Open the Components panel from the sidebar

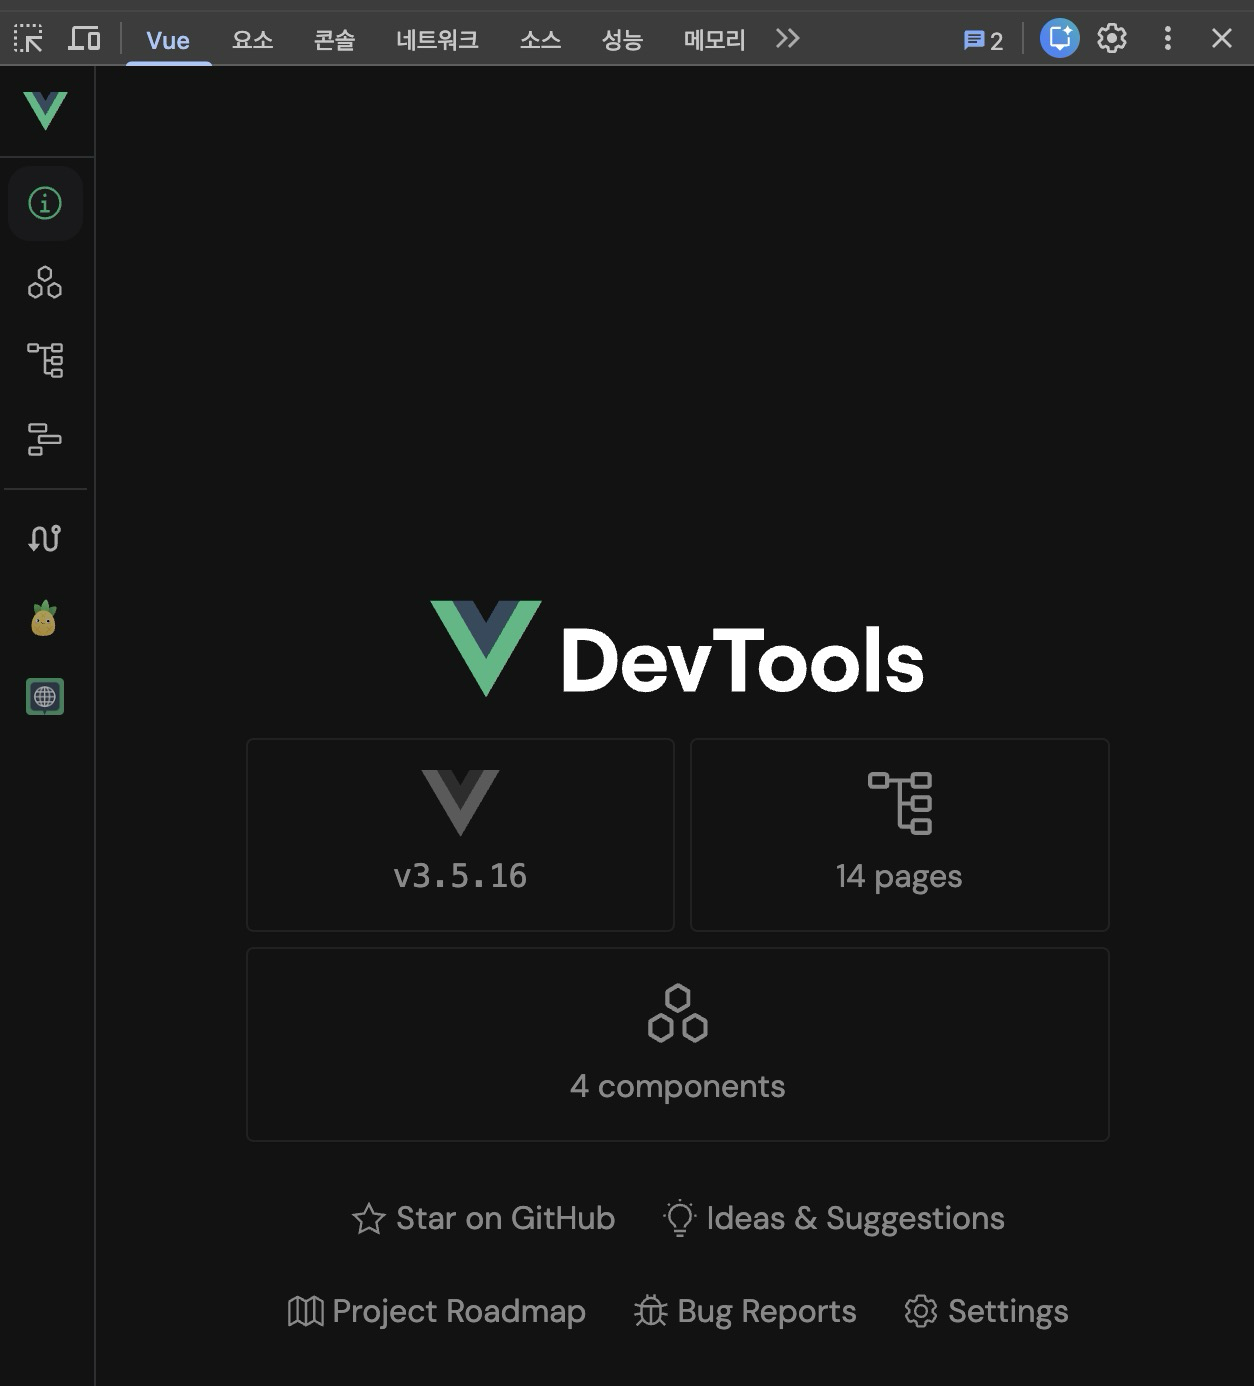[45, 283]
